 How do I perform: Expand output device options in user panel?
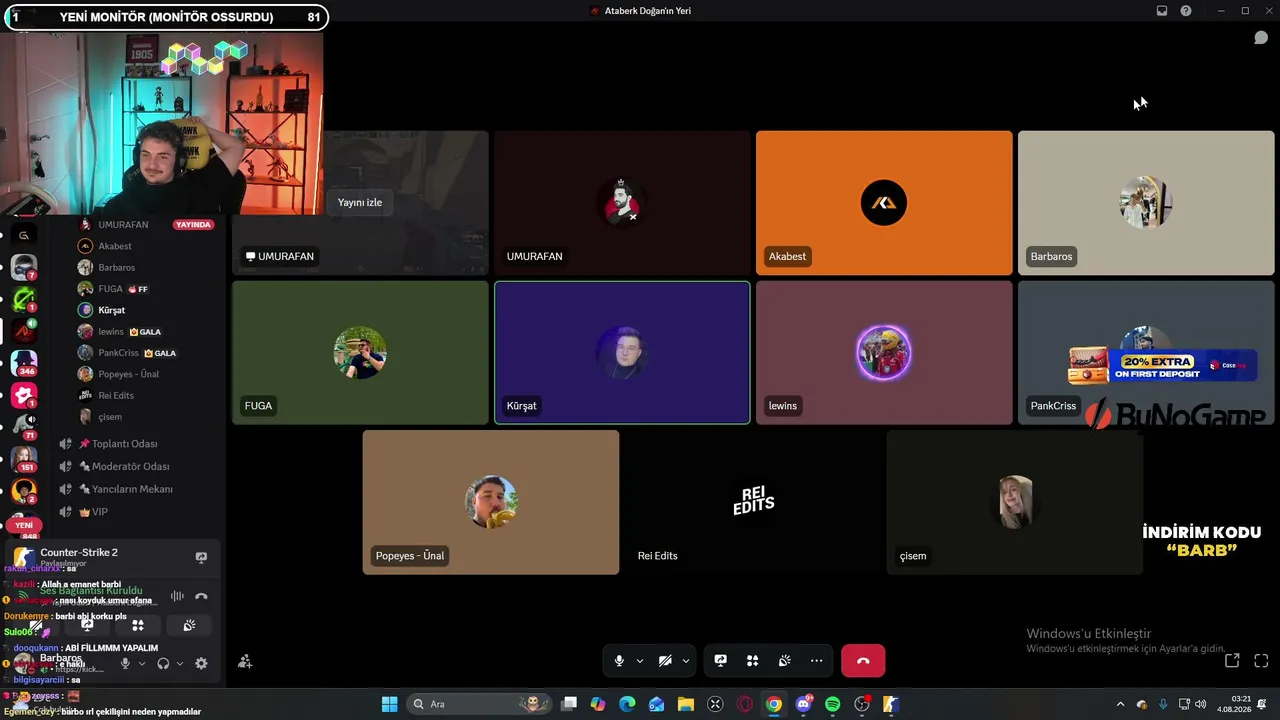(x=180, y=663)
